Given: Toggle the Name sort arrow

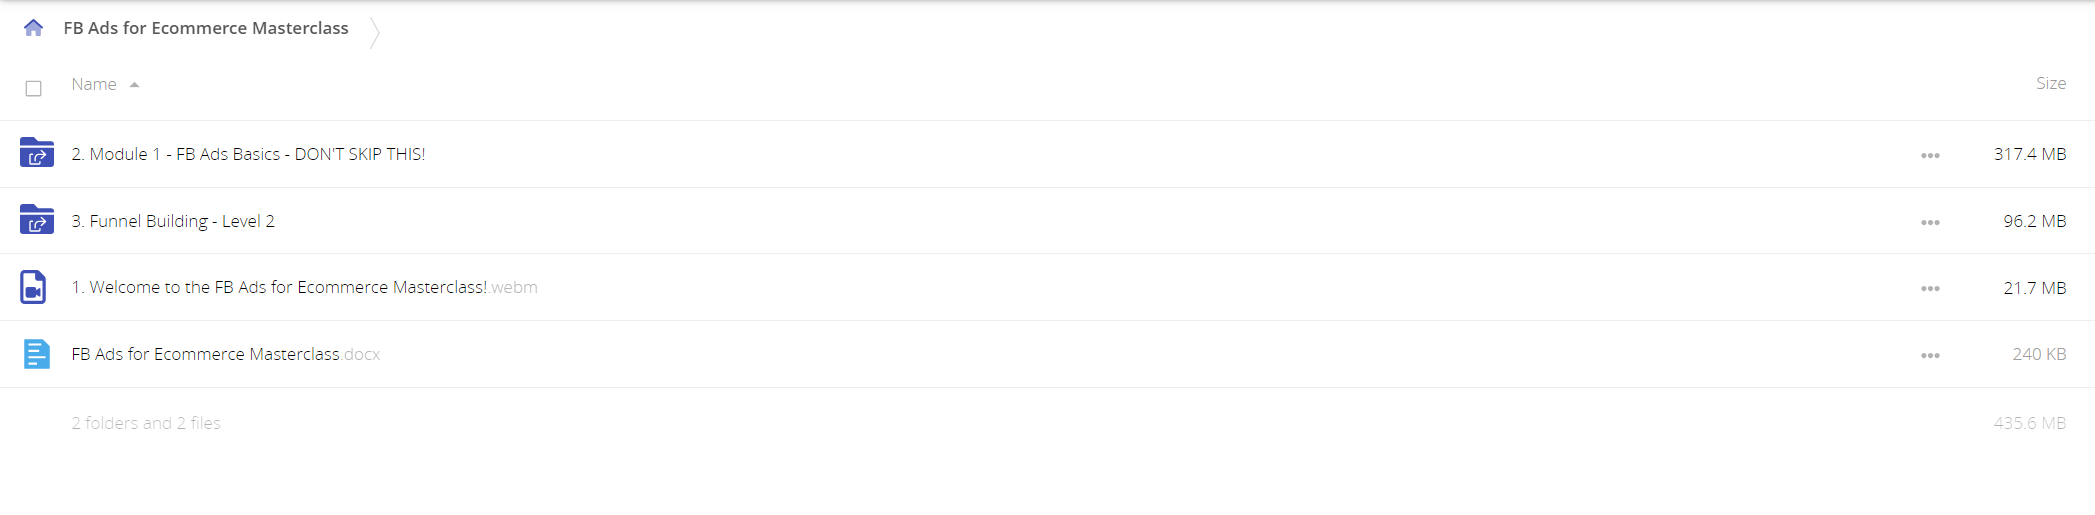Looking at the screenshot, I should click(x=134, y=85).
